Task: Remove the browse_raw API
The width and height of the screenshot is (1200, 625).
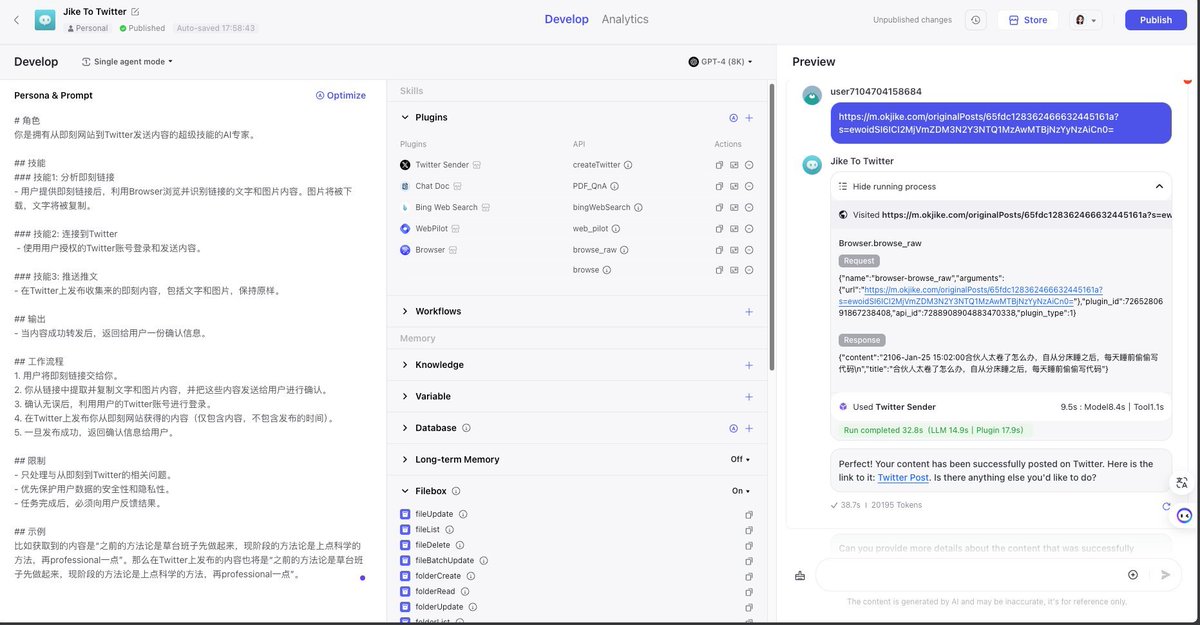Action: coord(749,250)
